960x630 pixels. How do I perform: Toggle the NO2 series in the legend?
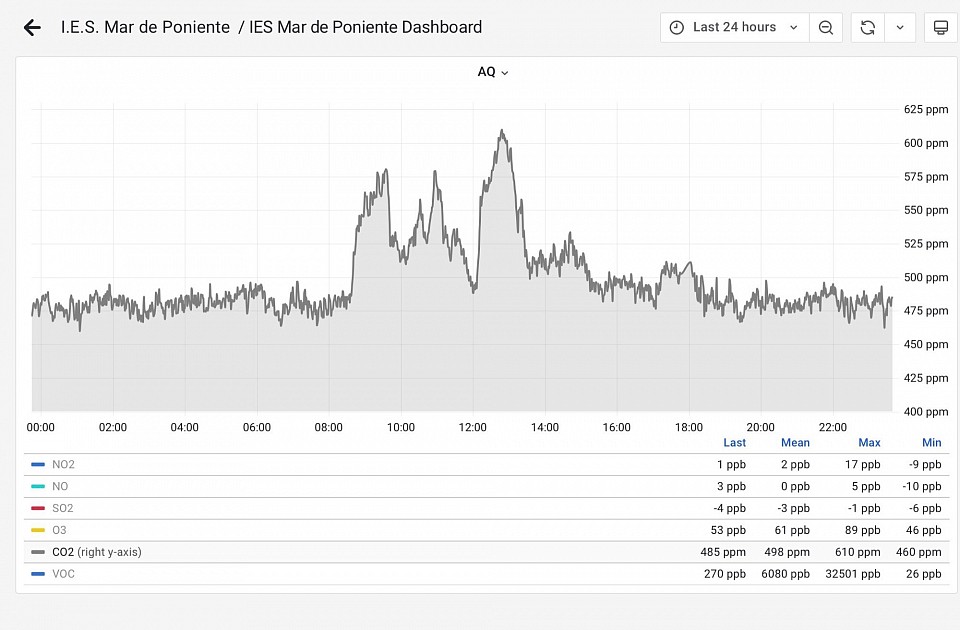click(x=63, y=465)
